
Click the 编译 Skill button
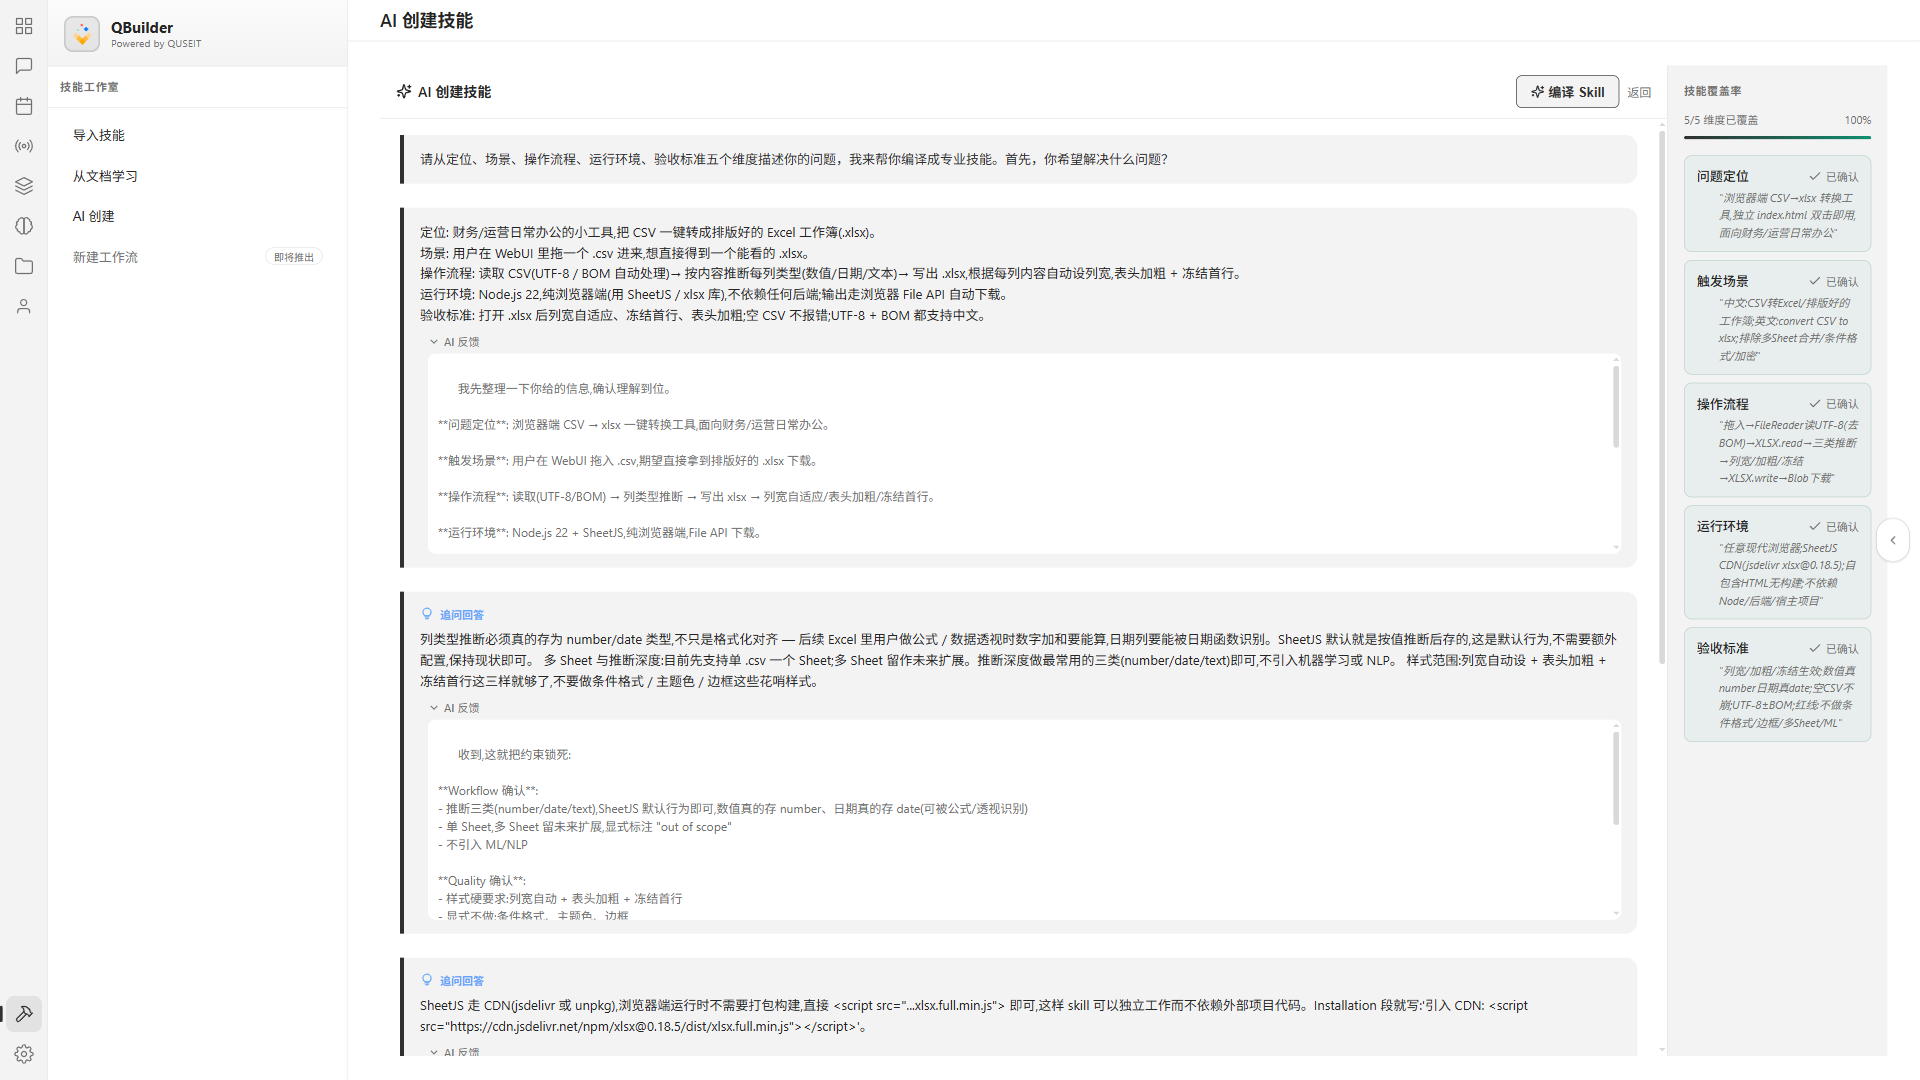pyautogui.click(x=1567, y=91)
